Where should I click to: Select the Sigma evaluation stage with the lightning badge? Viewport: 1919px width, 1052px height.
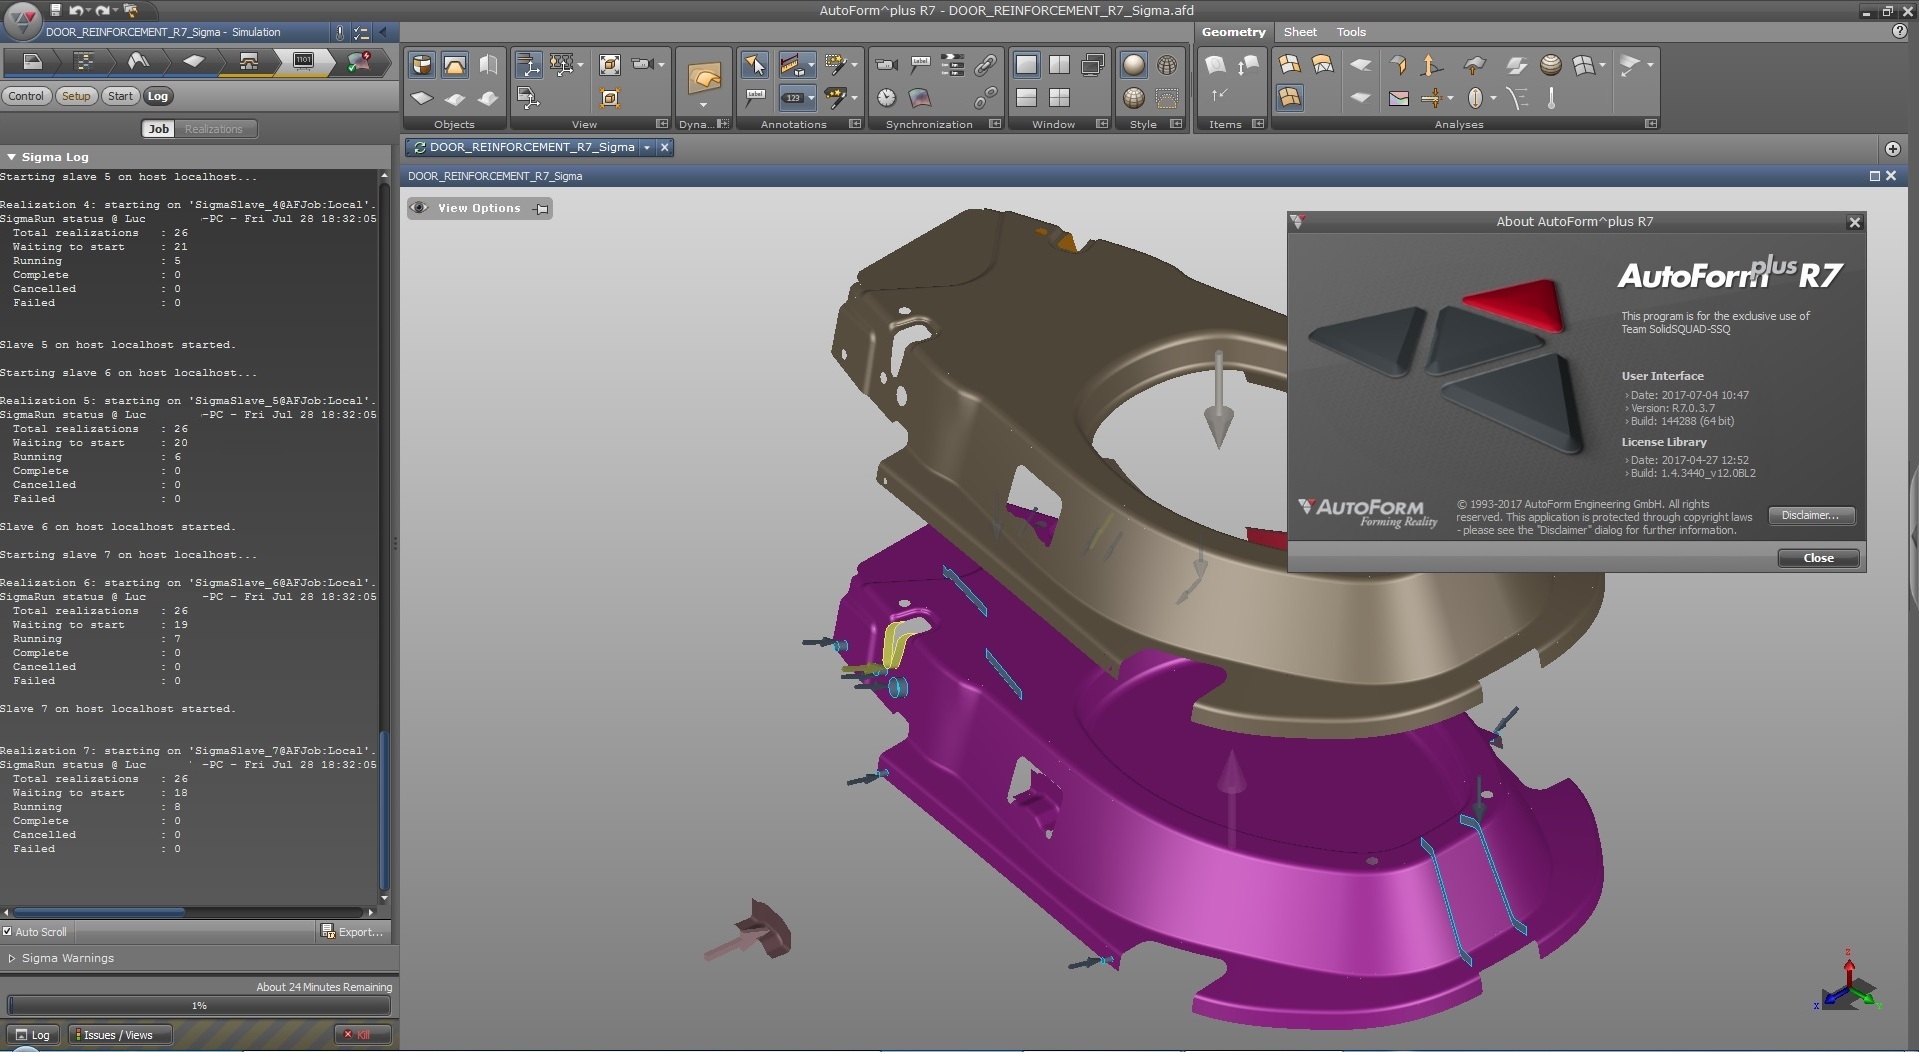pos(359,62)
